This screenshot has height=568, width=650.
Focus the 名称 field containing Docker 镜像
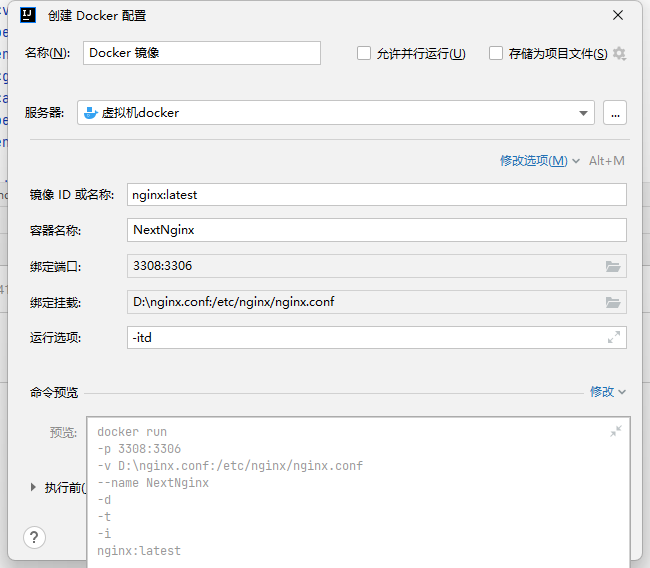click(x=202, y=53)
